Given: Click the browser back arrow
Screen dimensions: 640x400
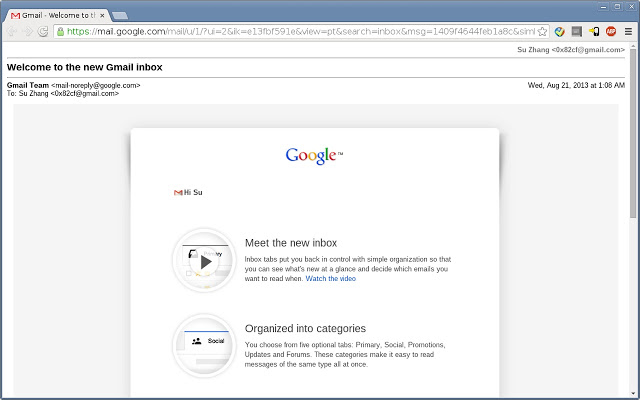Looking at the screenshot, I should click(12, 31).
